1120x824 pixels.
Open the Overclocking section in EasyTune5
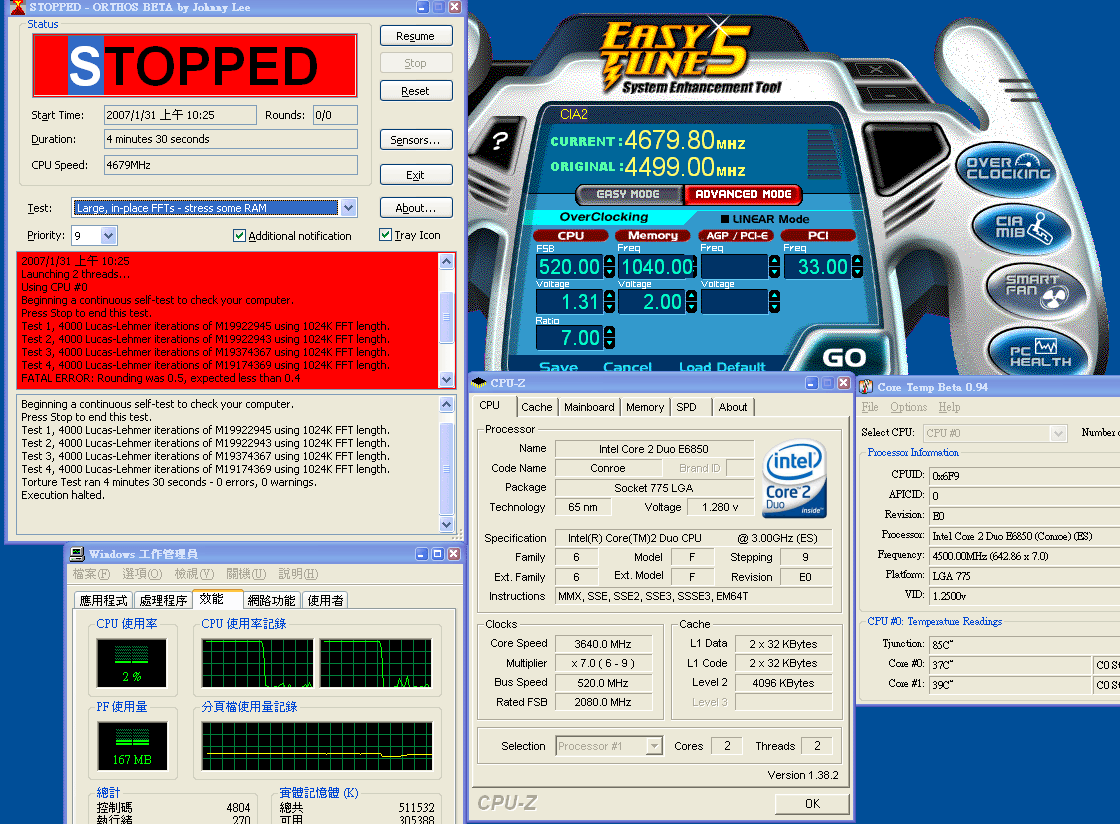[1007, 169]
